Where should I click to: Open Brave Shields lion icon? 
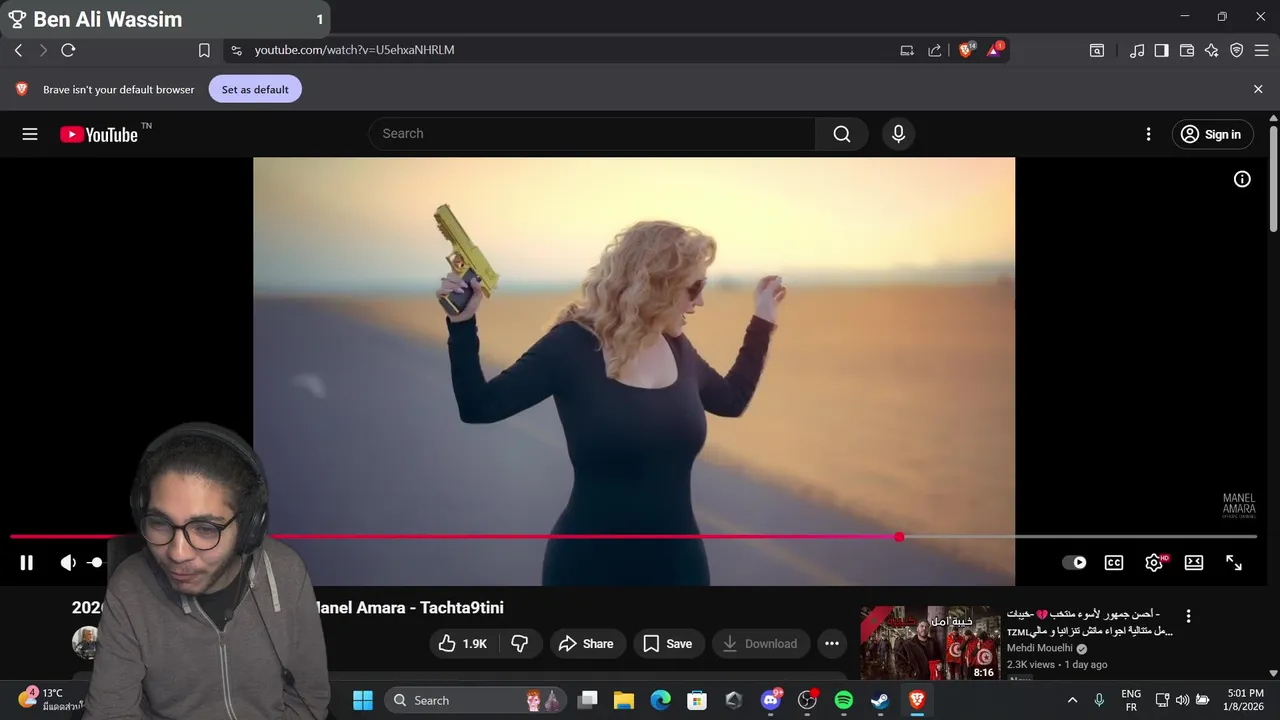coord(966,50)
